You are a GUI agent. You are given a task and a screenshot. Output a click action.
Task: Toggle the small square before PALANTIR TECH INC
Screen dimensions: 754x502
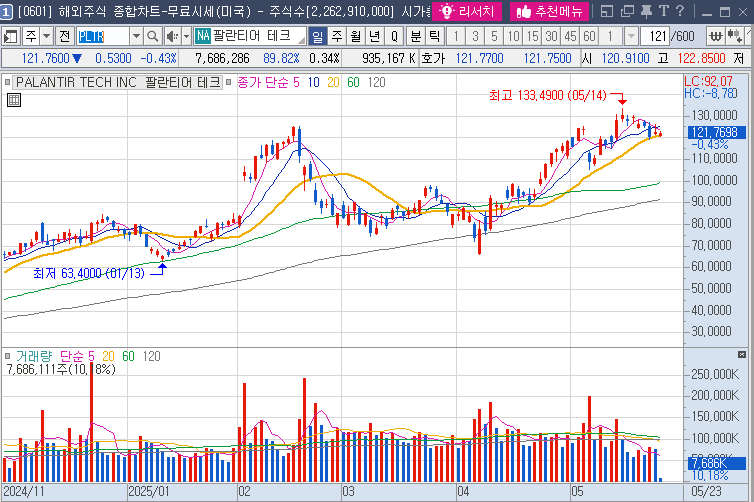(7, 82)
